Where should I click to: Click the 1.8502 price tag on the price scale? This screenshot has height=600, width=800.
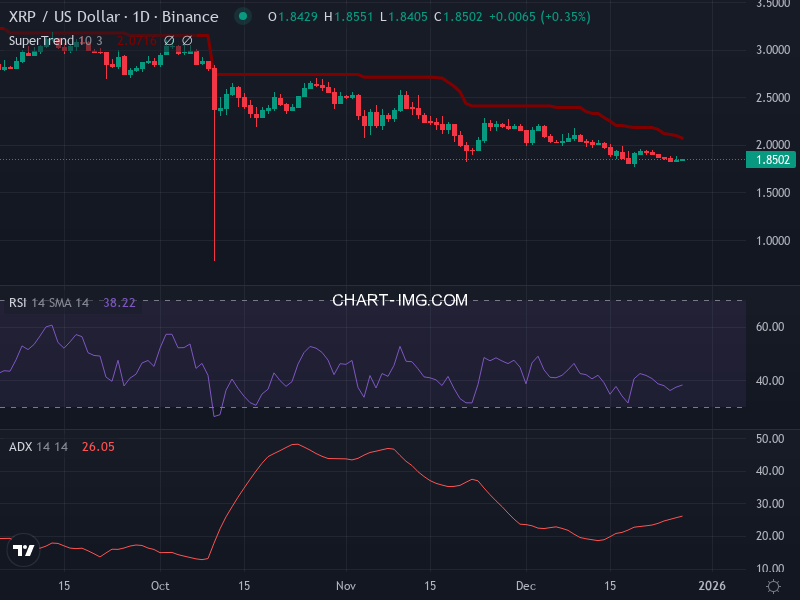(x=770, y=159)
